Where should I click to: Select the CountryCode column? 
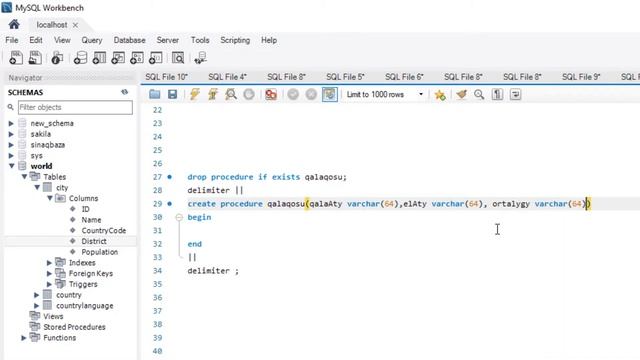[104, 230]
